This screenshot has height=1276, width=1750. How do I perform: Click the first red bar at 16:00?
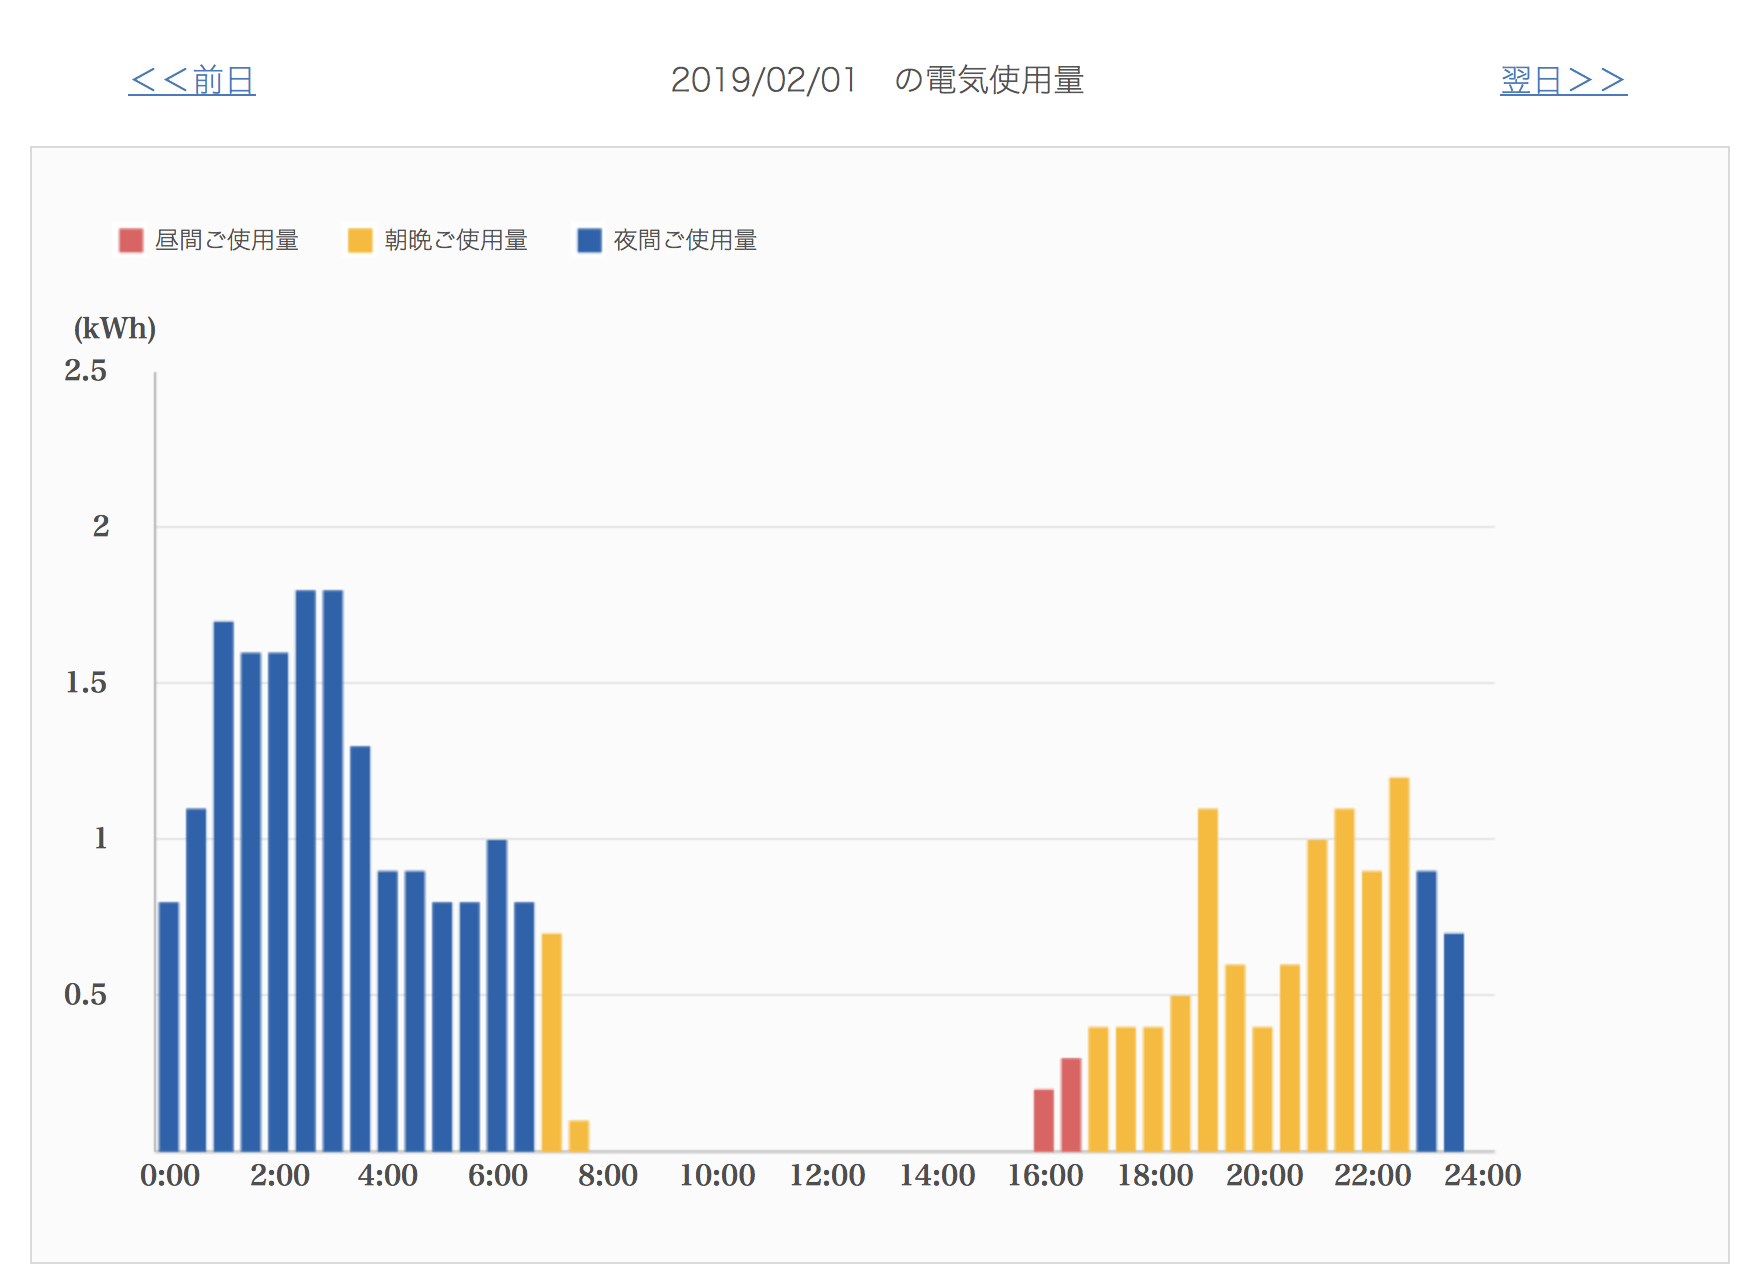click(1044, 1120)
